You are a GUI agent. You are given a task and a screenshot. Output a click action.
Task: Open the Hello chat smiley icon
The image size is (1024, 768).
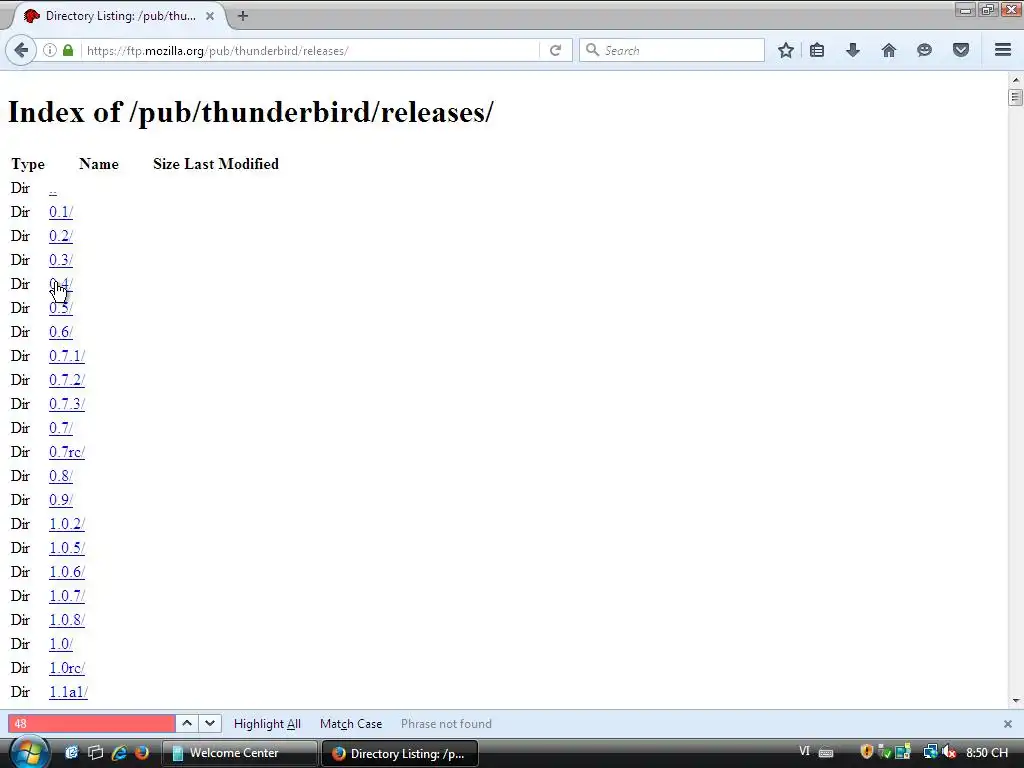tap(924, 50)
